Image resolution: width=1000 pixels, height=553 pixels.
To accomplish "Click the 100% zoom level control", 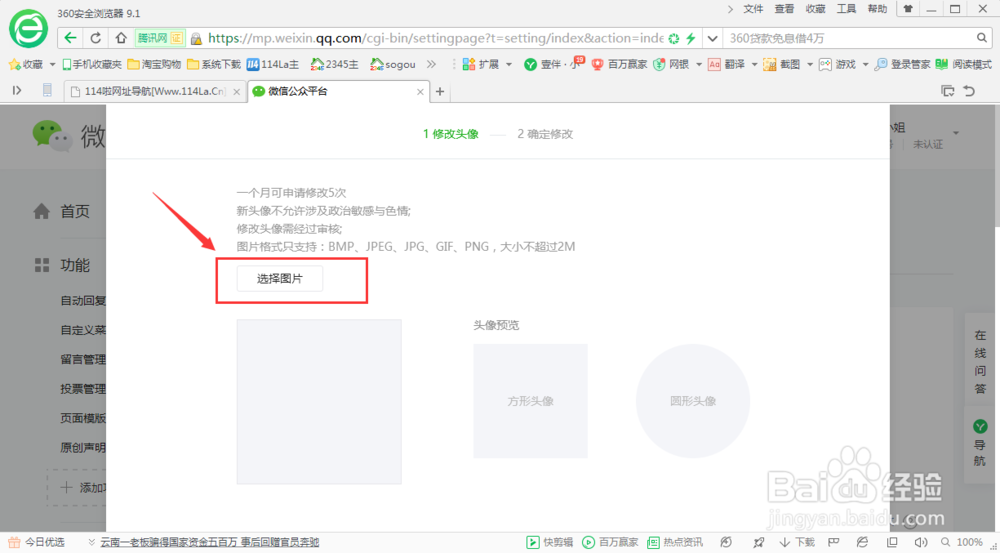I will coord(963,542).
